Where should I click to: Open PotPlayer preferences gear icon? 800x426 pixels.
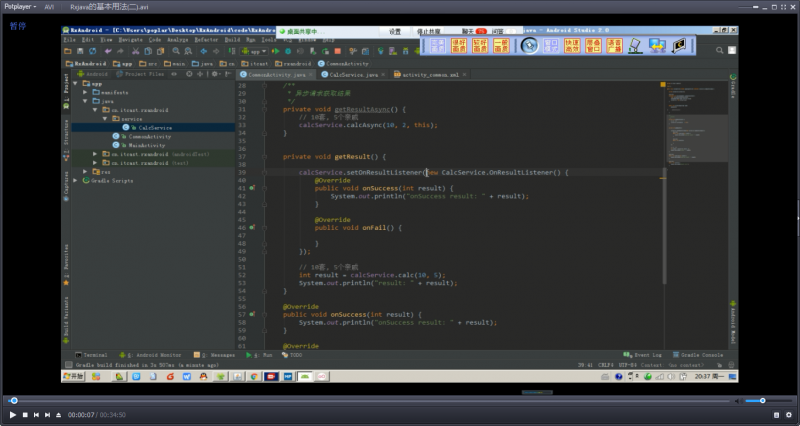click(788, 414)
